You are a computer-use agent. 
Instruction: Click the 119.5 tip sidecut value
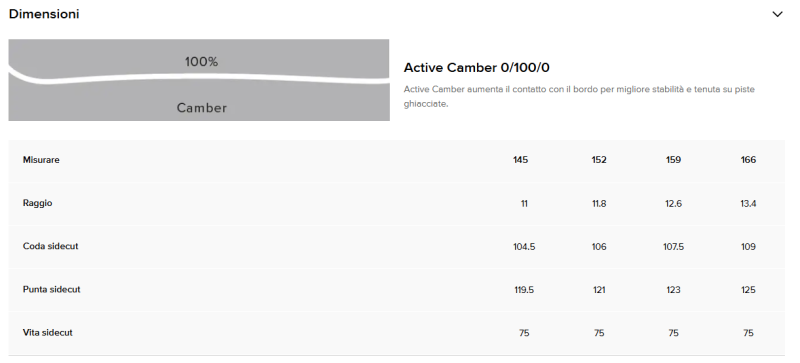(524, 290)
